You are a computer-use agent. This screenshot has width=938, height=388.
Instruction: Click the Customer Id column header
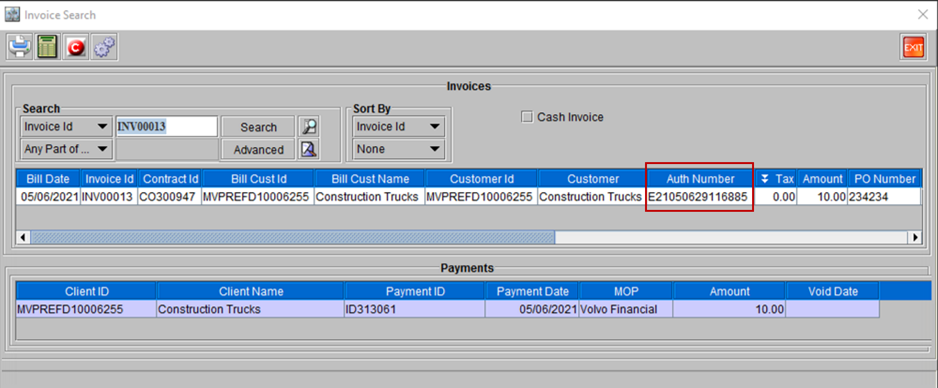click(481, 179)
